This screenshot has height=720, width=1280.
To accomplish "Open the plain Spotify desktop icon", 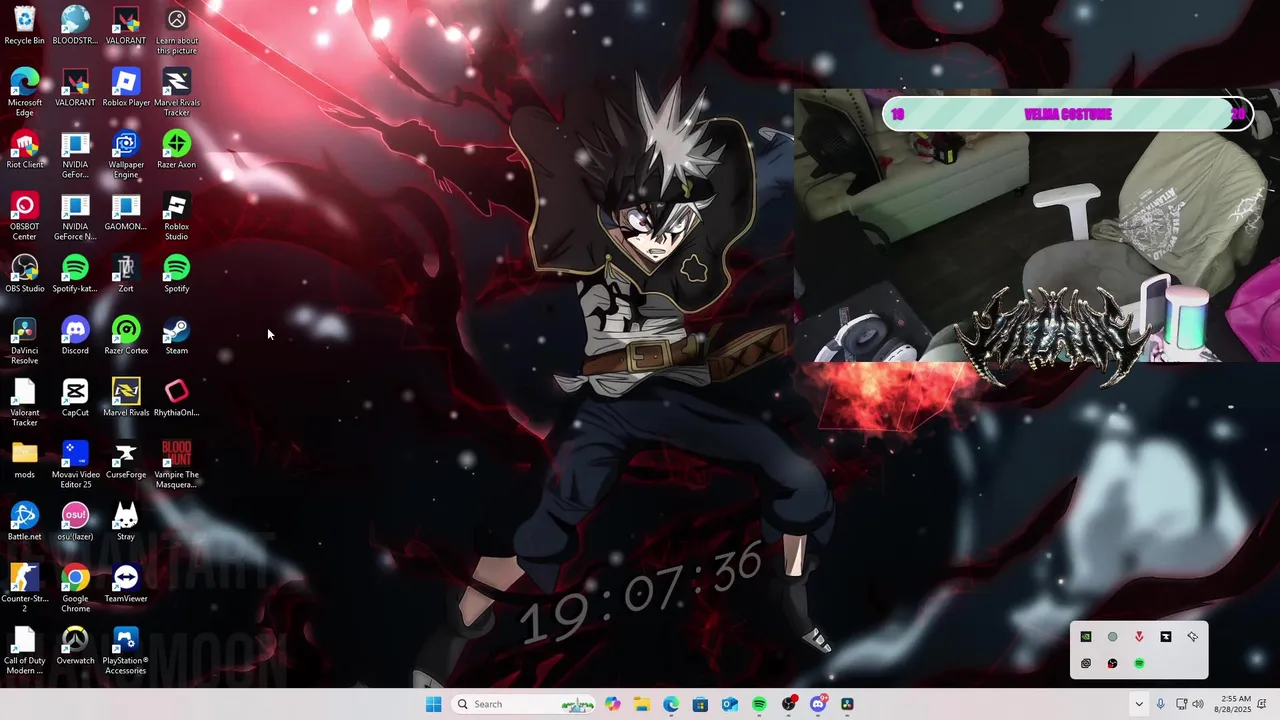I will (x=176, y=274).
